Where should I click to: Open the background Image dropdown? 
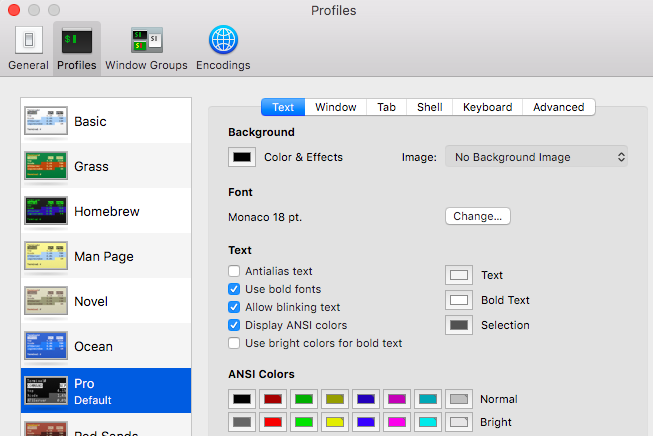[x=536, y=157]
